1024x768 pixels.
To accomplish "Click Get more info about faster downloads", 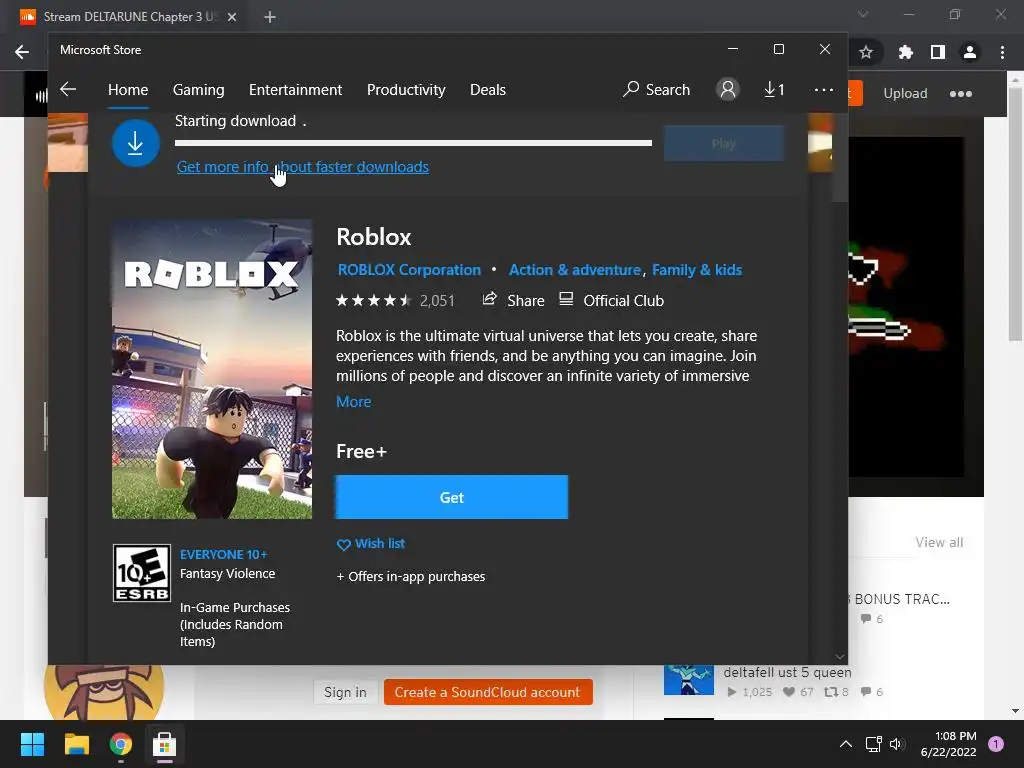I will pos(302,167).
